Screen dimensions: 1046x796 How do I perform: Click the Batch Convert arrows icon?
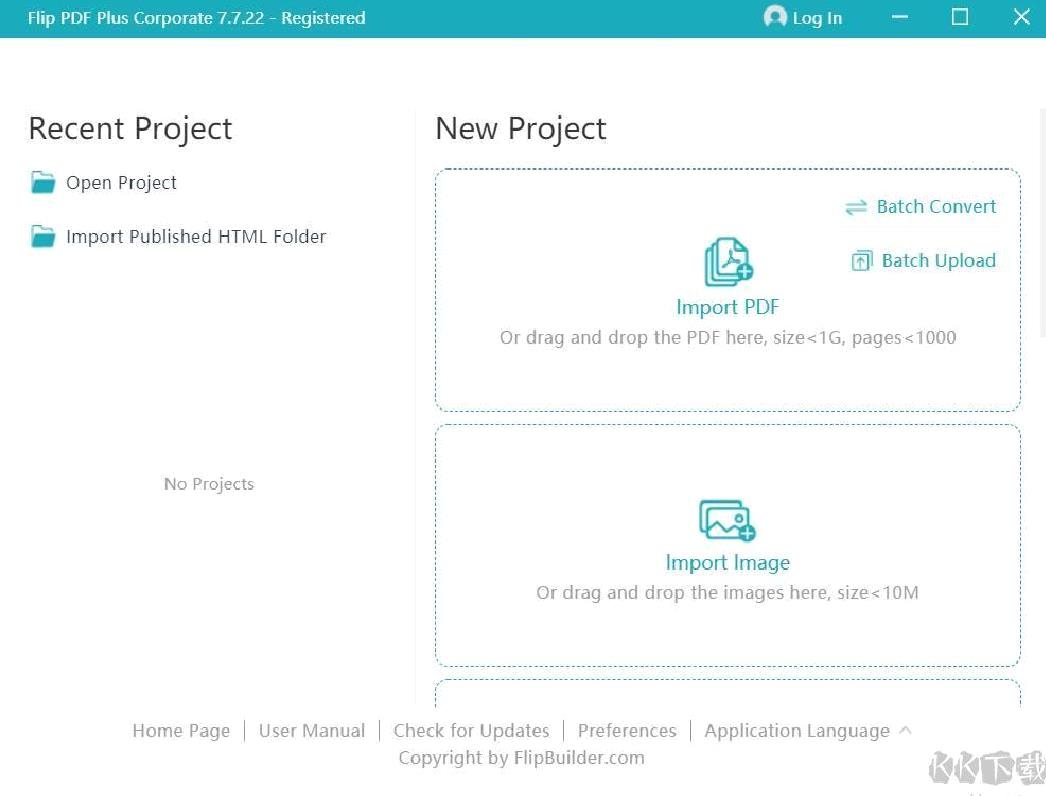[x=856, y=208]
